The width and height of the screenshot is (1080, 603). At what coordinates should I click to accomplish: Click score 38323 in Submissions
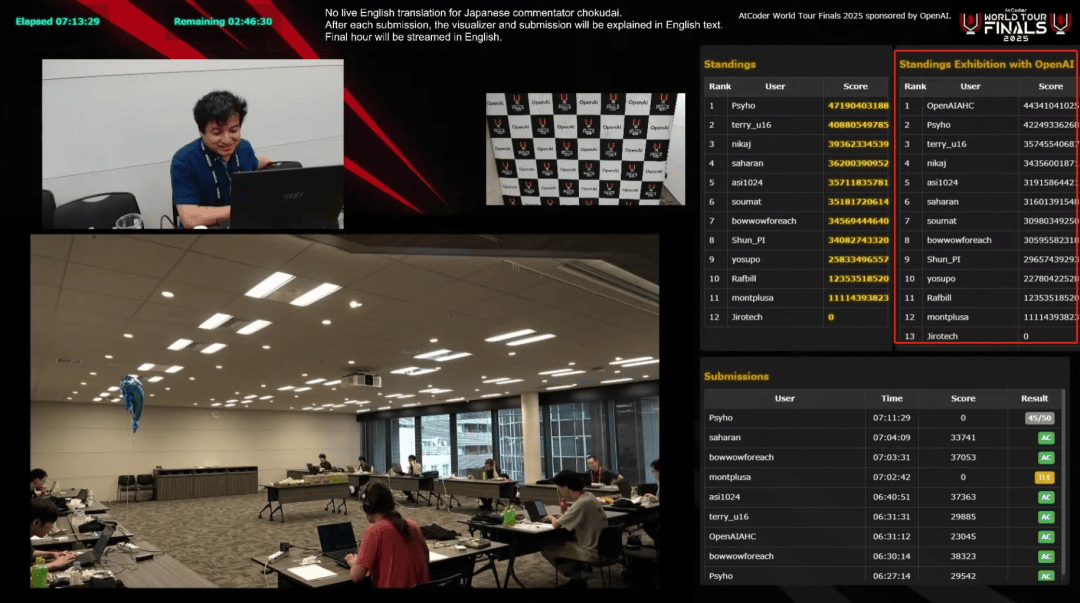click(963, 556)
